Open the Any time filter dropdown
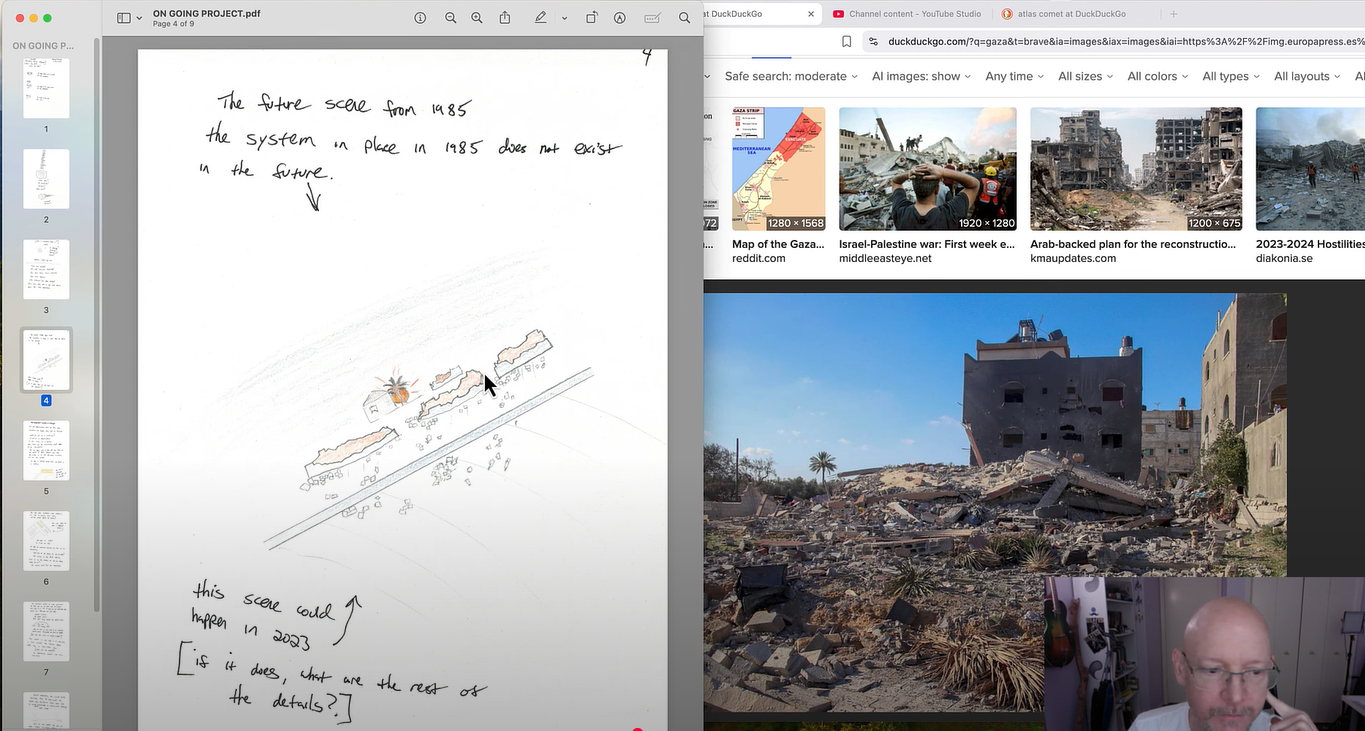Viewport: 1365px width, 731px height. pyautogui.click(x=1014, y=76)
